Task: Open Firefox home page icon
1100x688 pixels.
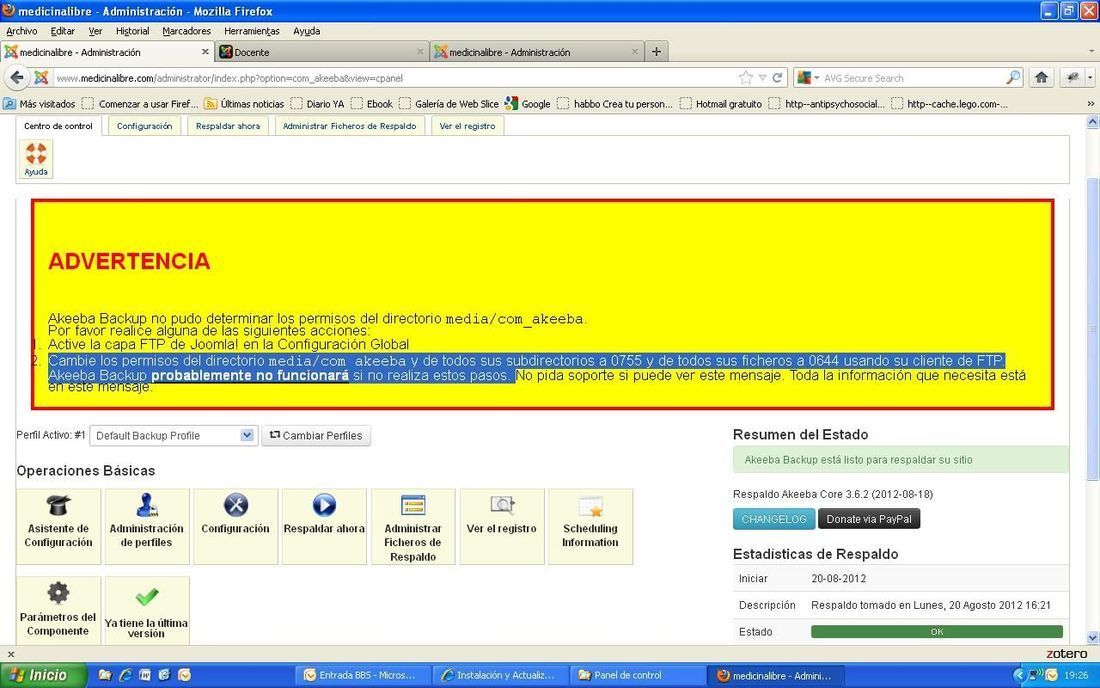Action: 1041,78
